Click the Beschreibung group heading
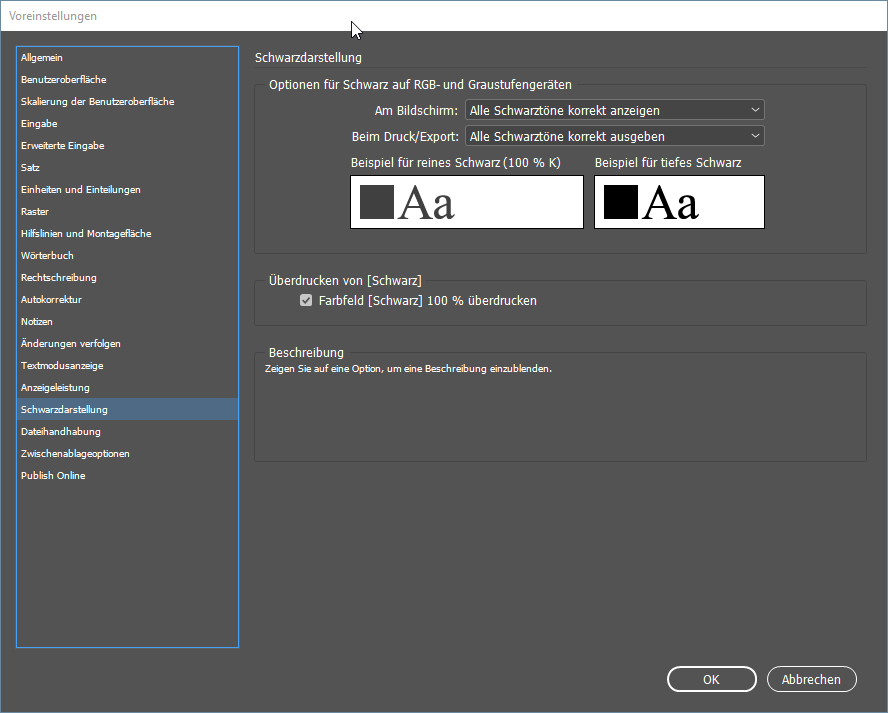Screen dimensions: 888x713 [x=306, y=353]
